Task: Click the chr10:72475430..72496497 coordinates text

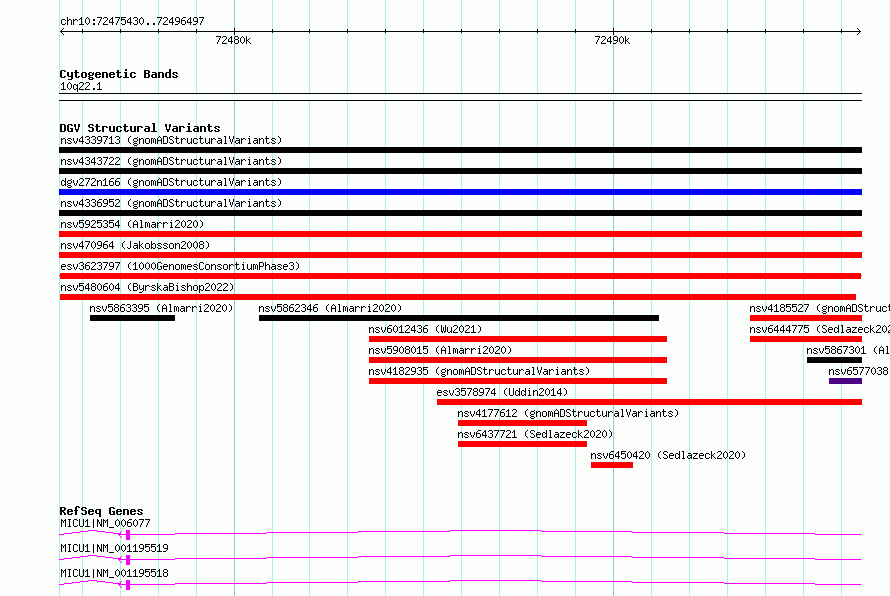Action: click(x=132, y=21)
